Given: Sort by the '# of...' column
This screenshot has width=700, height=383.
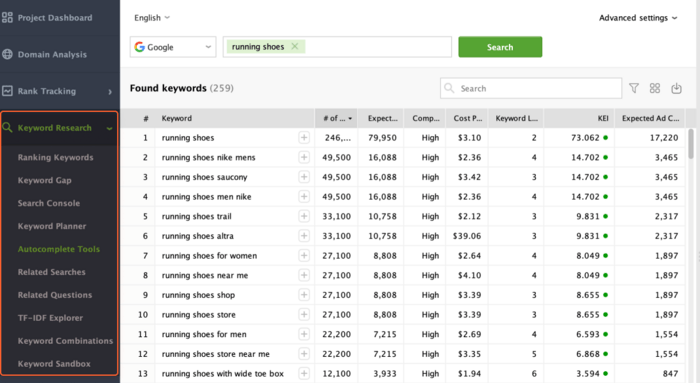Looking at the screenshot, I should [x=336, y=118].
